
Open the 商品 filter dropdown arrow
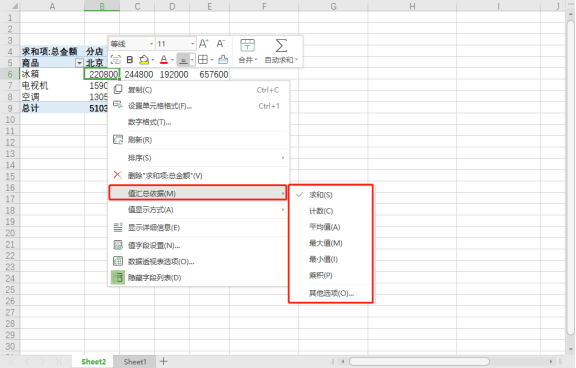pos(79,63)
